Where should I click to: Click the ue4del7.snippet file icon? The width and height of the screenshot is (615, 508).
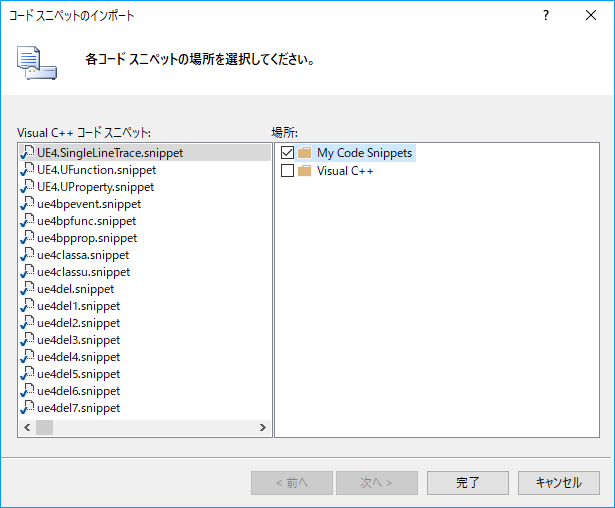(27, 408)
